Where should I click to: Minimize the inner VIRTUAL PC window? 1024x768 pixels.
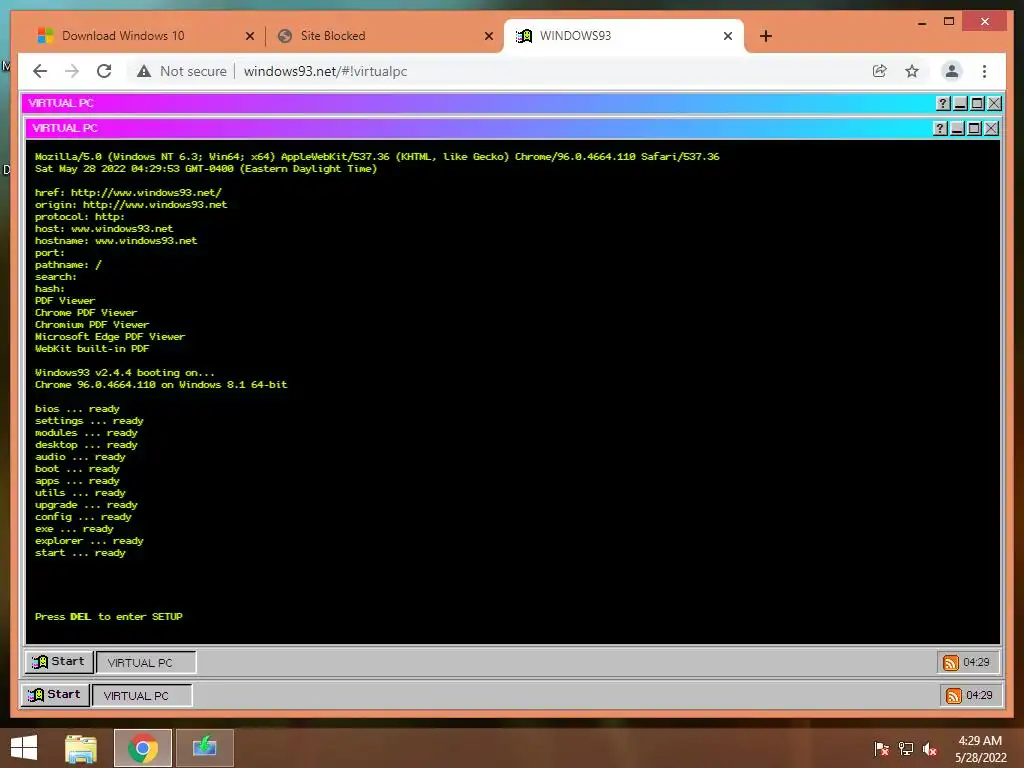click(x=957, y=128)
